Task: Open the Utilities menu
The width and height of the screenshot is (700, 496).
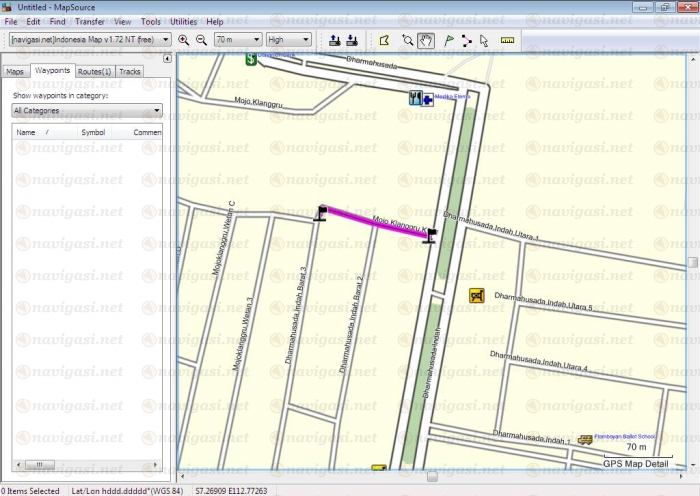Action: tap(183, 21)
